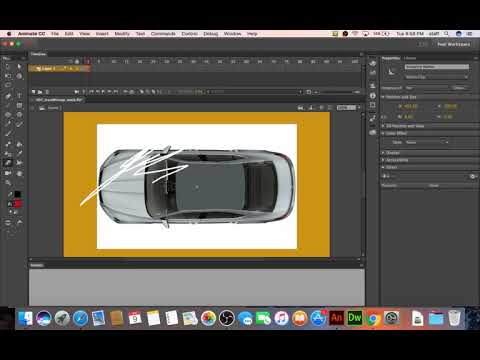Open the Color panel icon
This screenshot has height=360, width=480.
tap(373, 63)
